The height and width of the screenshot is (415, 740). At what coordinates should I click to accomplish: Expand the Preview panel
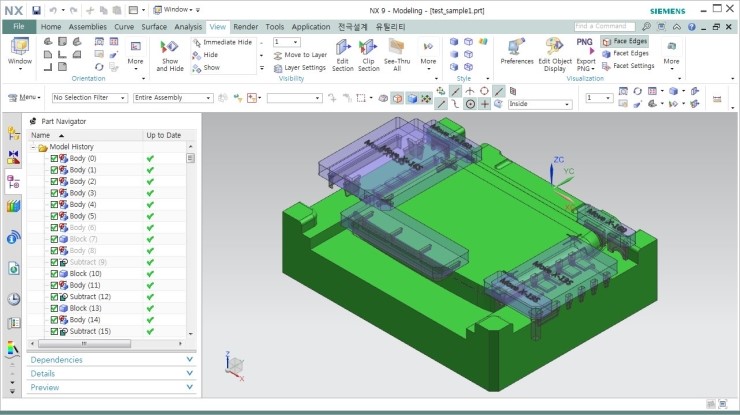coord(111,387)
